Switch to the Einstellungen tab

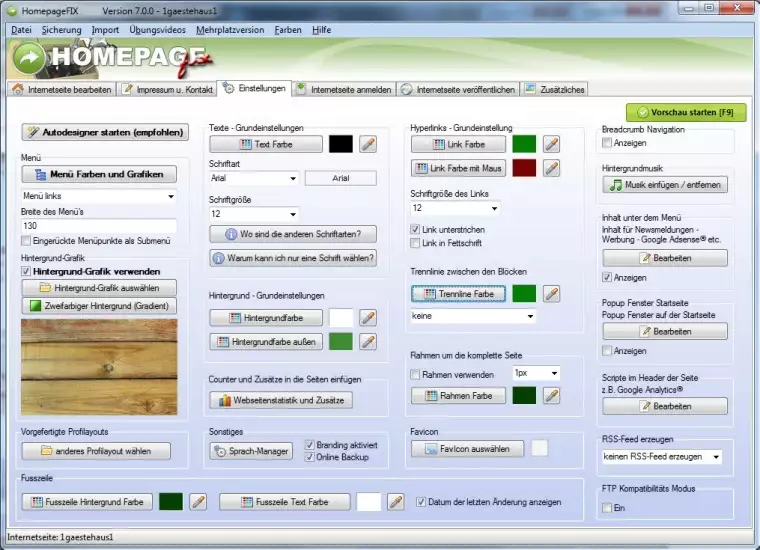254,89
